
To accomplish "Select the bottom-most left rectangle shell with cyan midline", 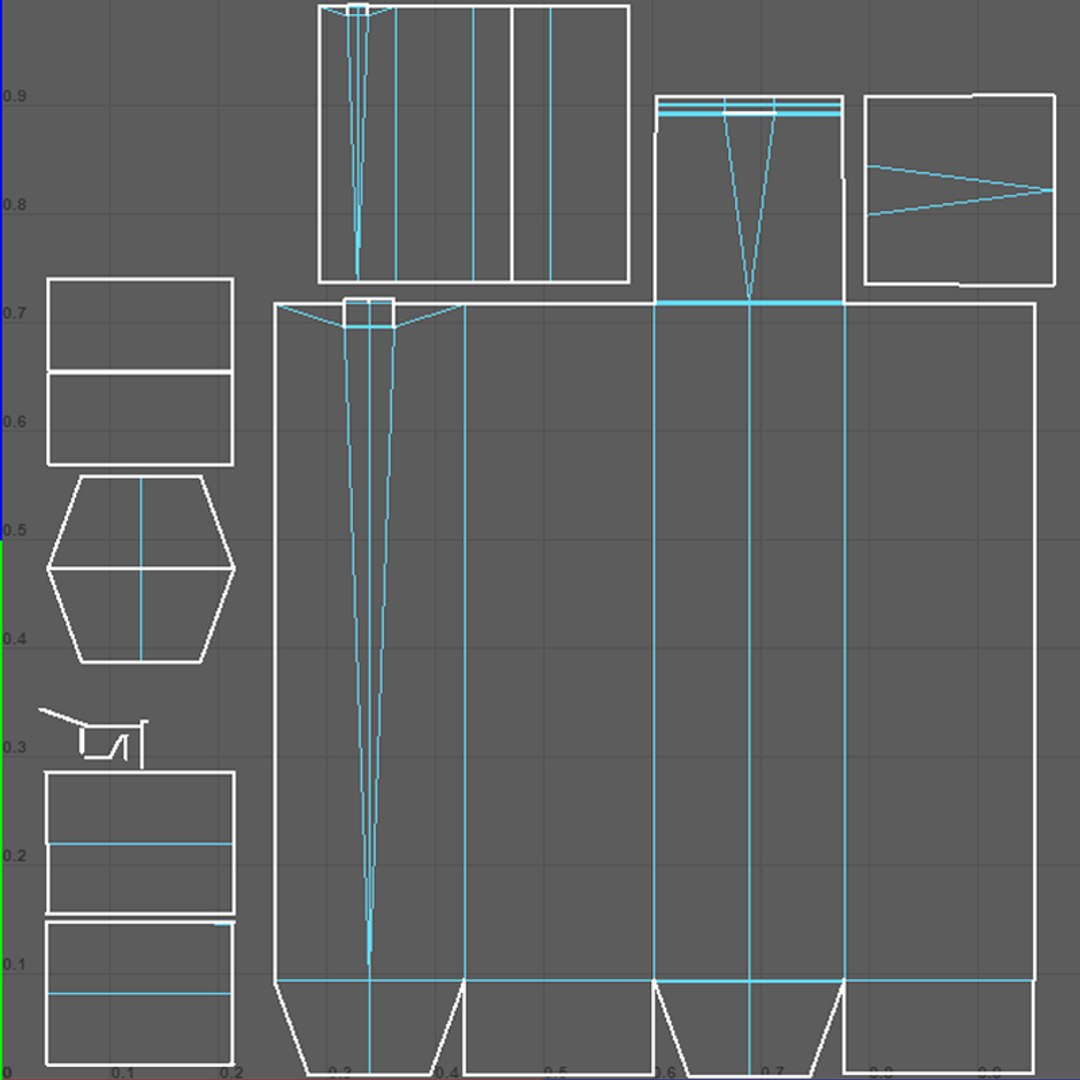I will (x=140, y=993).
